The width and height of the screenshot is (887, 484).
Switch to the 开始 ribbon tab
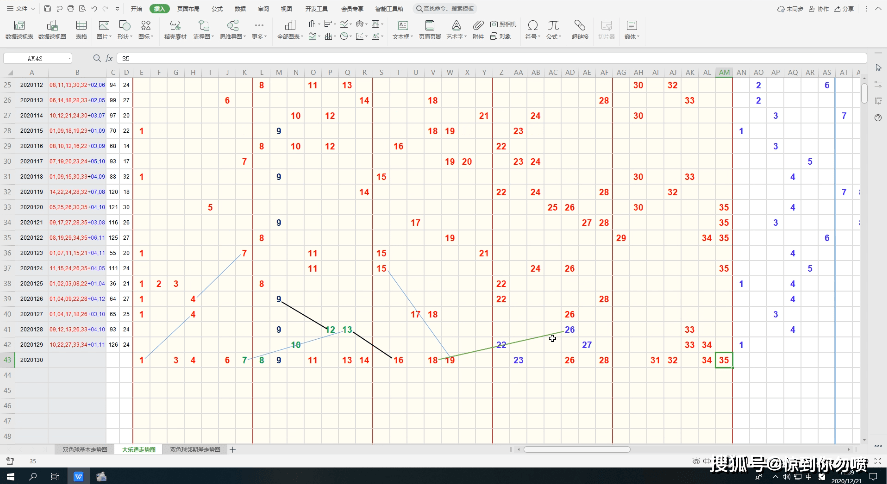click(x=137, y=7)
